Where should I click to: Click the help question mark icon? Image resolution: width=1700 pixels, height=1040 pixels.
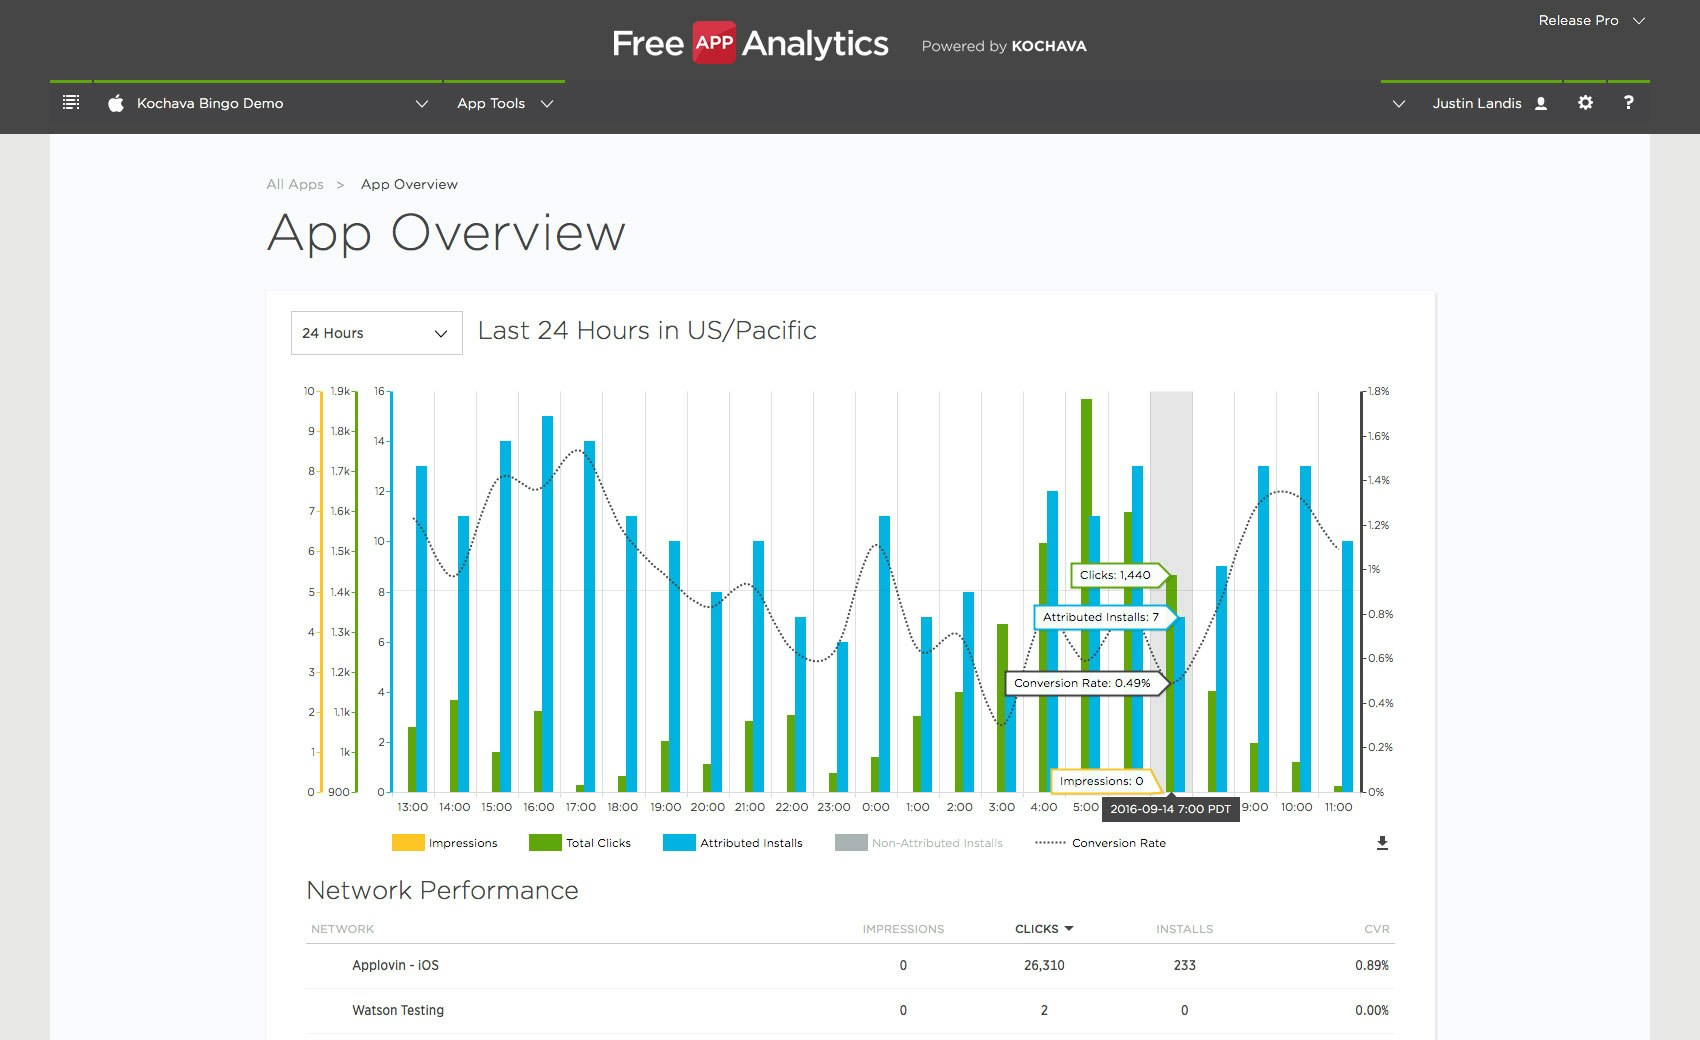coord(1629,102)
